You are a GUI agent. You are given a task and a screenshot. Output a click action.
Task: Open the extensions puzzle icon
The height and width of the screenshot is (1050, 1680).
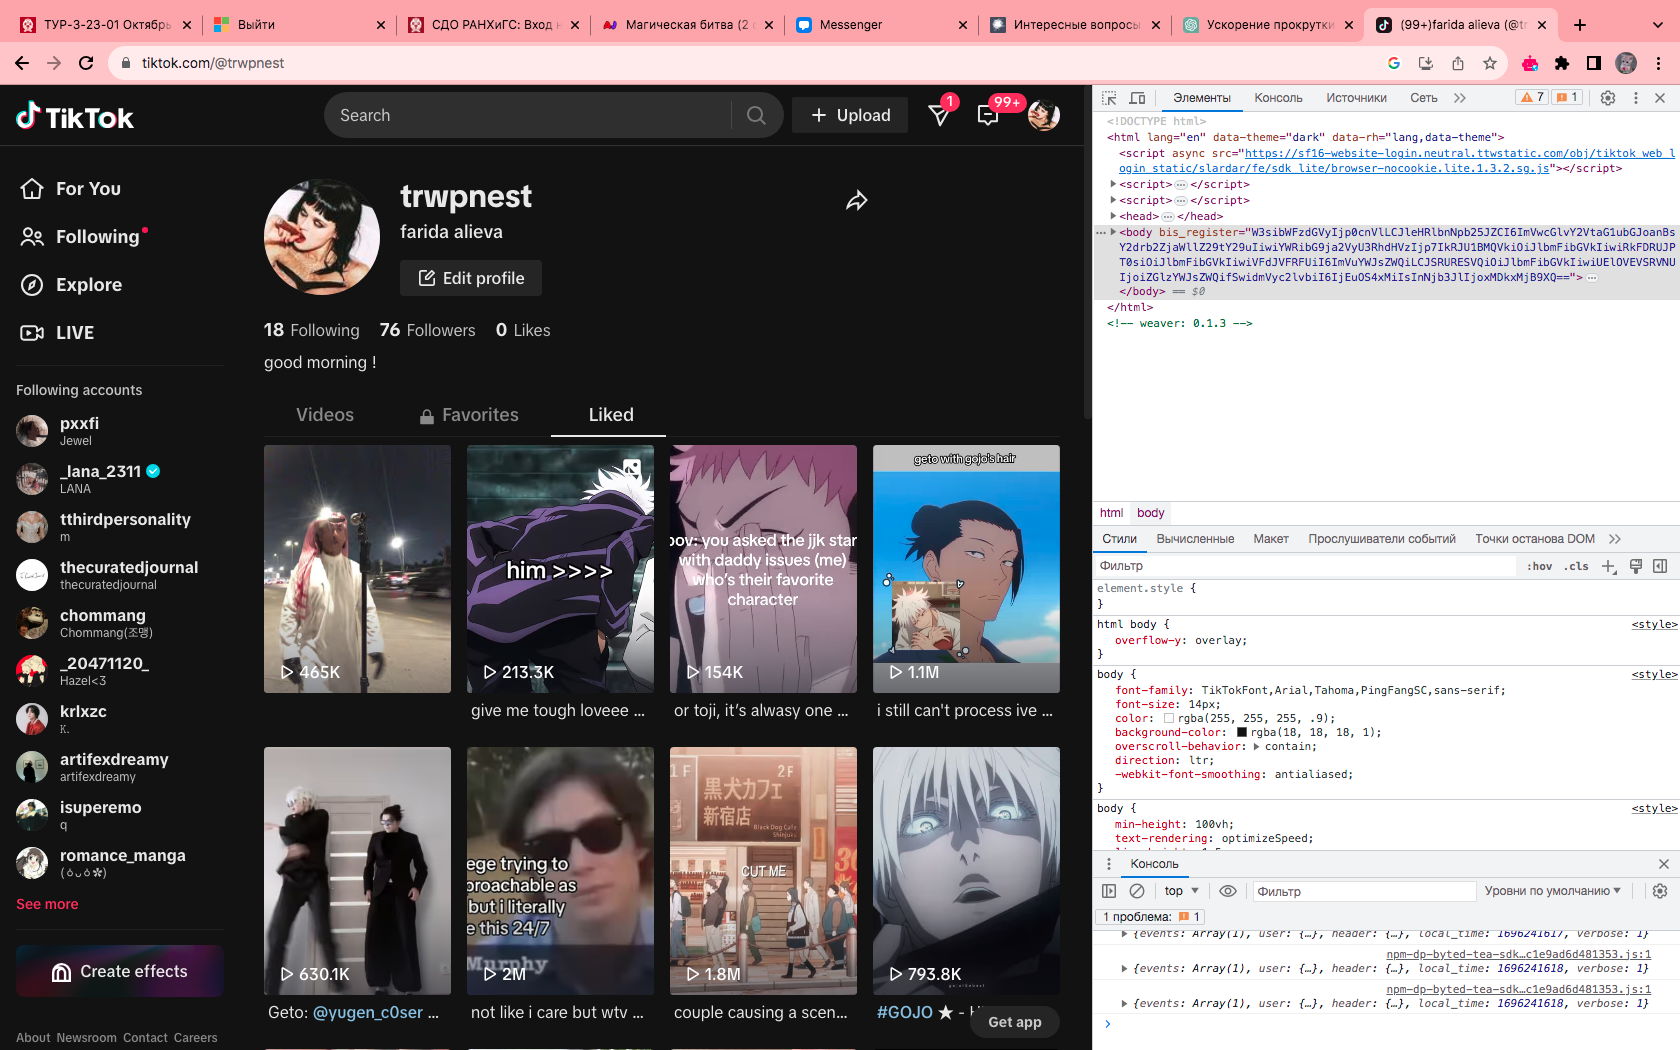point(1562,63)
